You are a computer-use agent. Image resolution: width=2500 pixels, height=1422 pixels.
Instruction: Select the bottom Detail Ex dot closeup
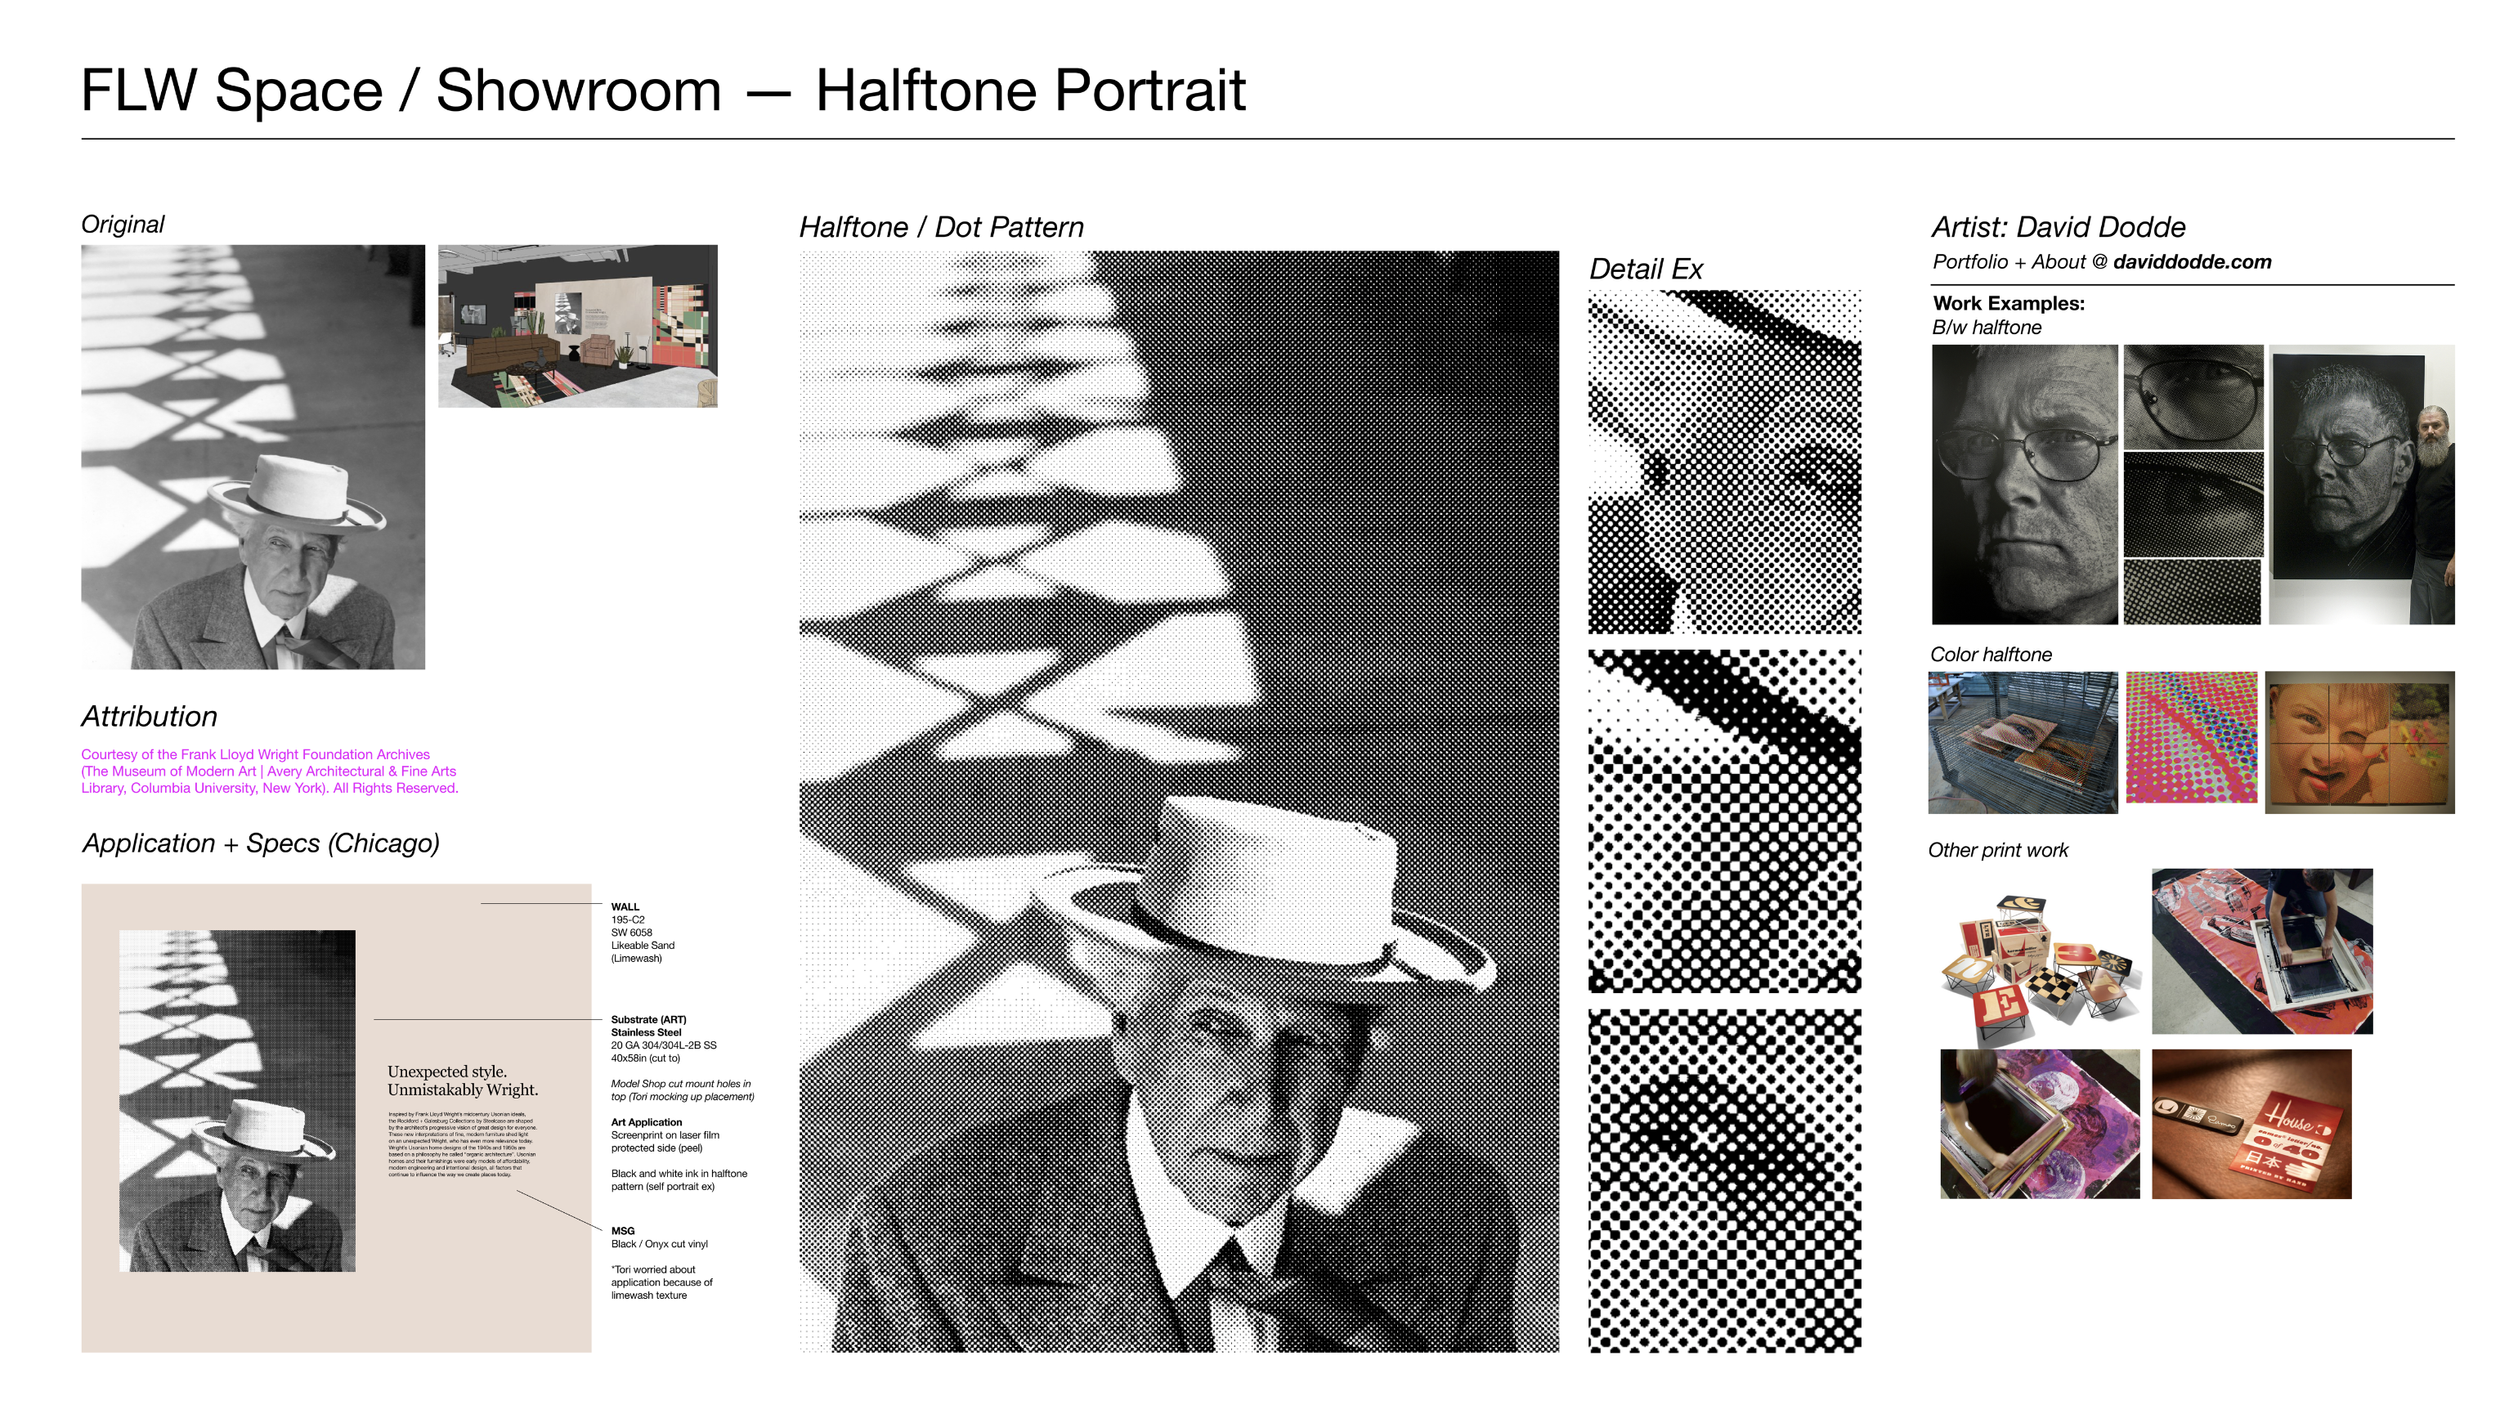(1724, 1180)
